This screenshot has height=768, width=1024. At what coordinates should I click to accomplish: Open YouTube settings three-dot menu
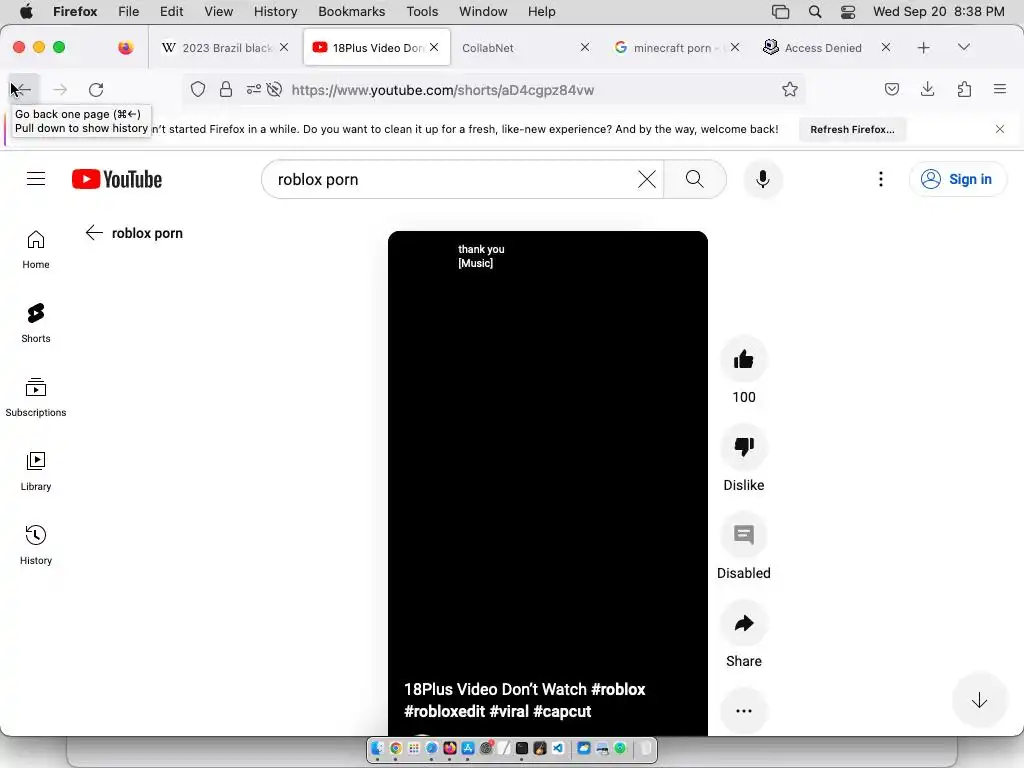tap(881, 179)
